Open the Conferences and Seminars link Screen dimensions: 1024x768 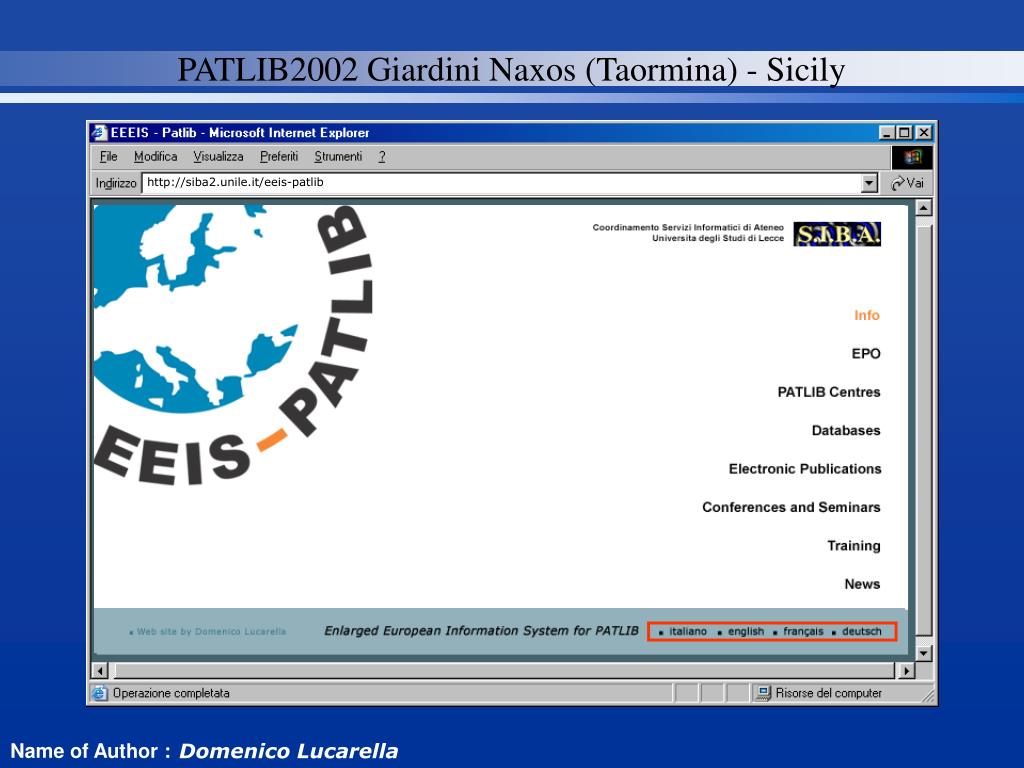791,507
